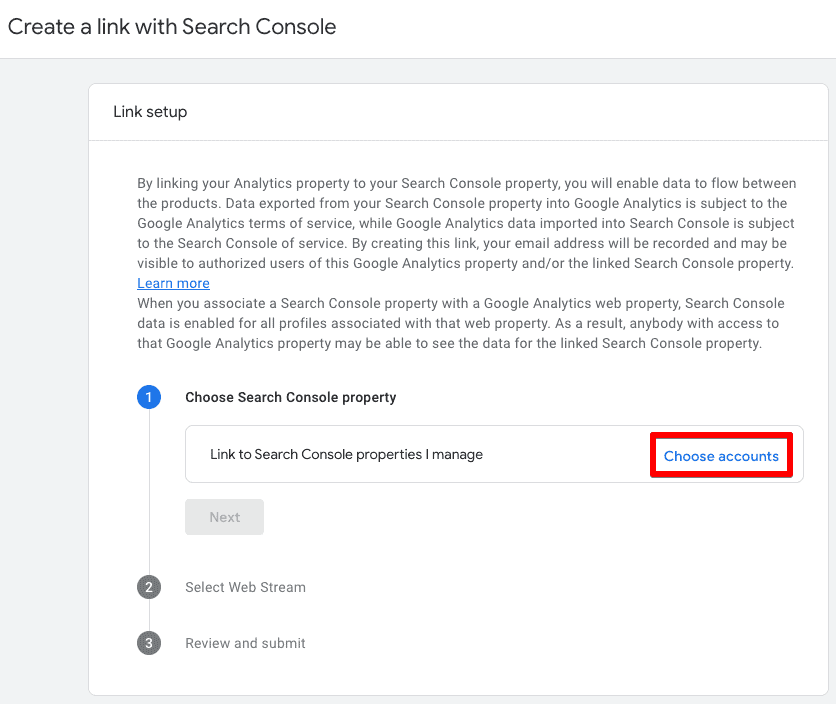Viewport: 836px width, 704px height.
Task: Click the Create a link with Search Console title
Action: 172,27
